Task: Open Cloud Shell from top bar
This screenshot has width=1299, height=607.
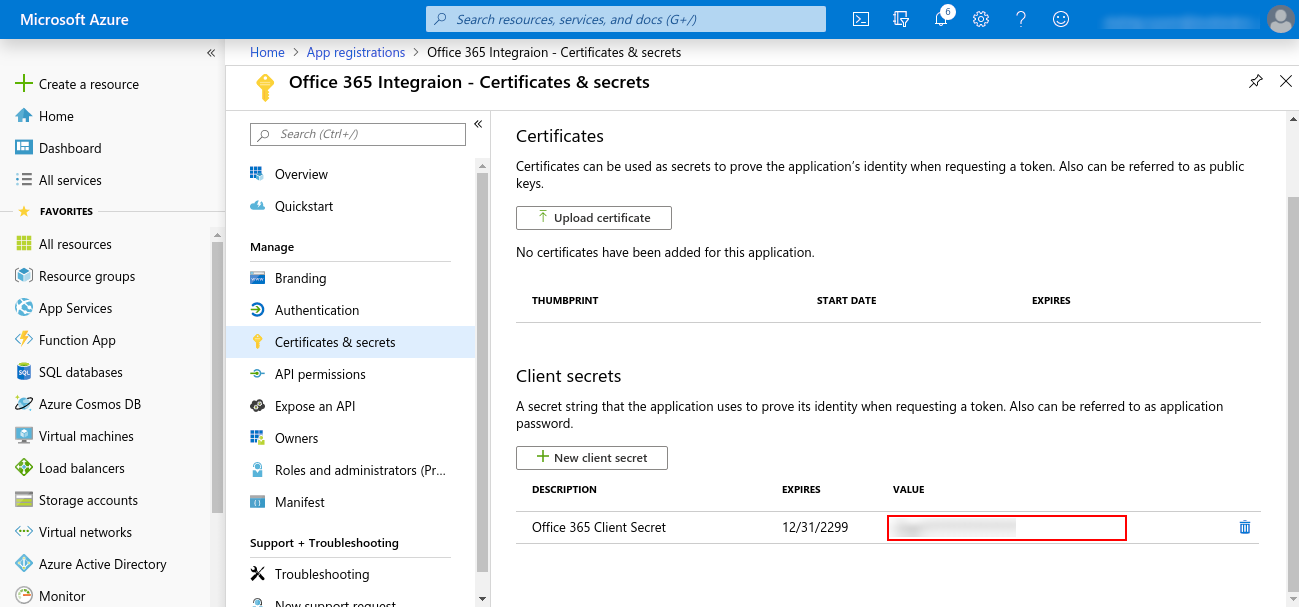Action: pos(860,19)
